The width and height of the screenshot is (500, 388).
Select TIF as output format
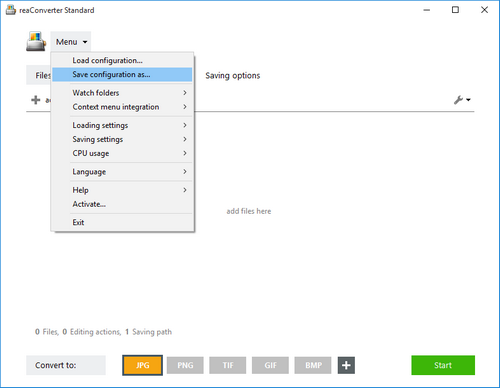228,365
